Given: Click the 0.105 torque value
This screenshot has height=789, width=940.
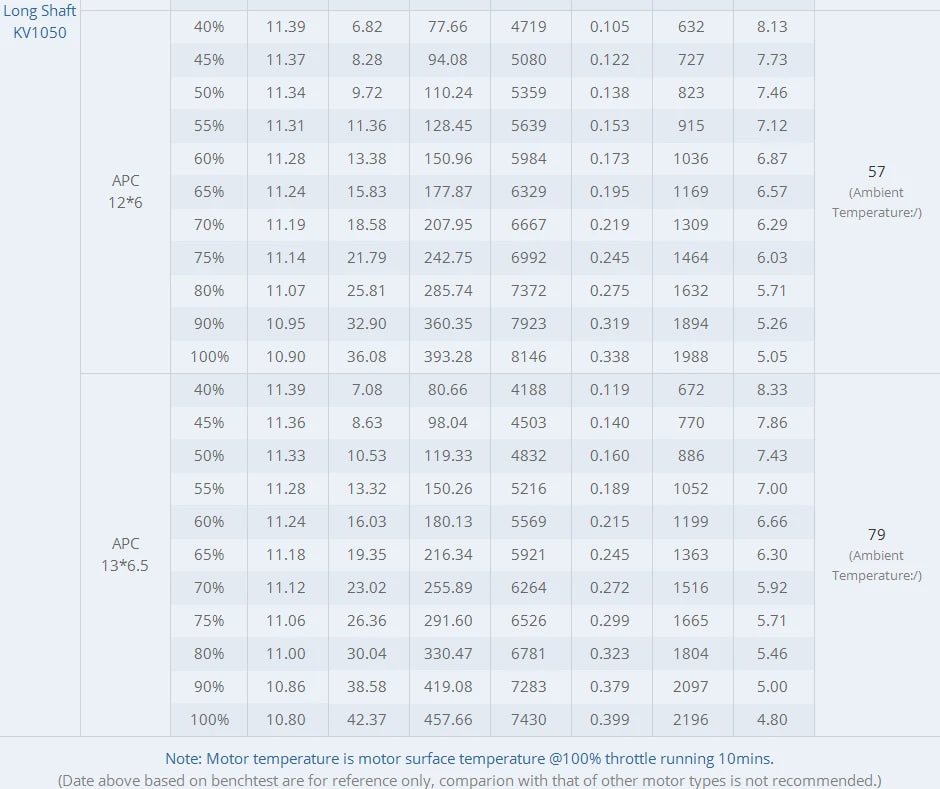Looking at the screenshot, I should tap(610, 27).
